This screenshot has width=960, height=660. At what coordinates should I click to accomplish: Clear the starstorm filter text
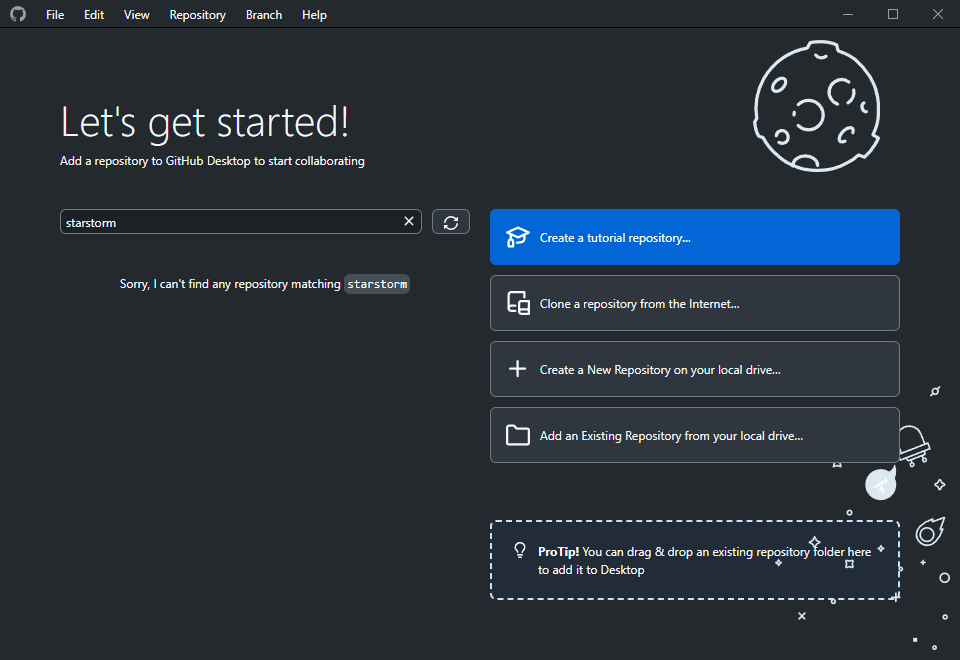(x=409, y=222)
